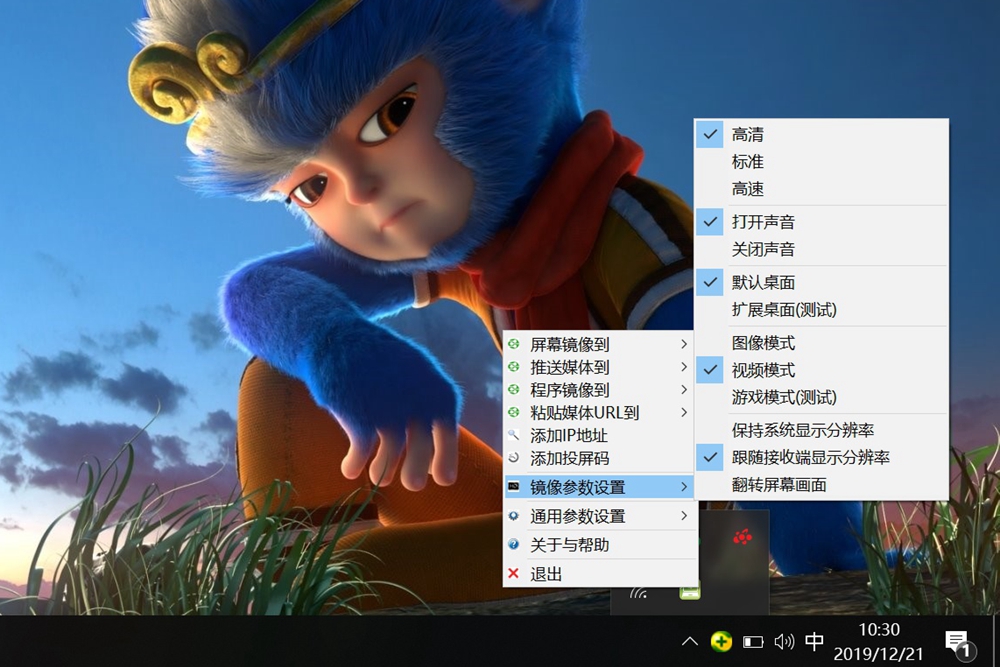Click the wireless icon in tray overflow popup
The image size is (1000, 667).
point(638,594)
